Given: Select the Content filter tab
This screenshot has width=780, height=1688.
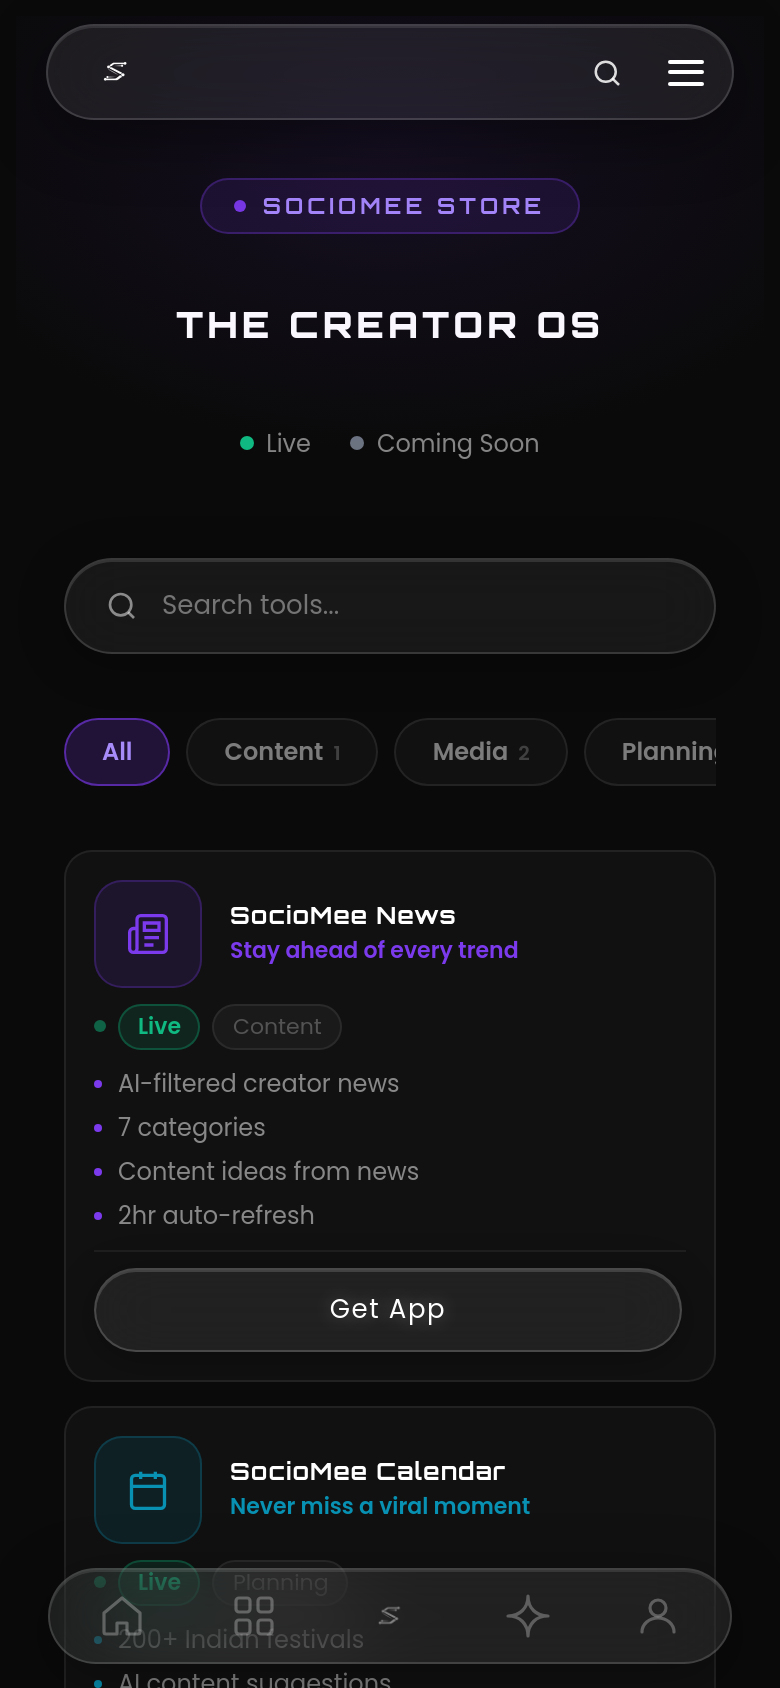Looking at the screenshot, I should click(x=282, y=752).
